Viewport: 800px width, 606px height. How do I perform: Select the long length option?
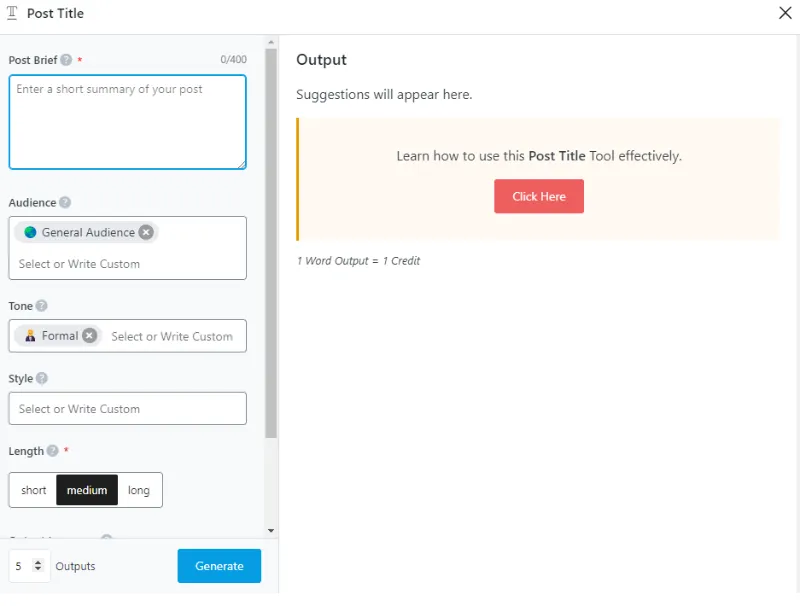[x=139, y=490]
